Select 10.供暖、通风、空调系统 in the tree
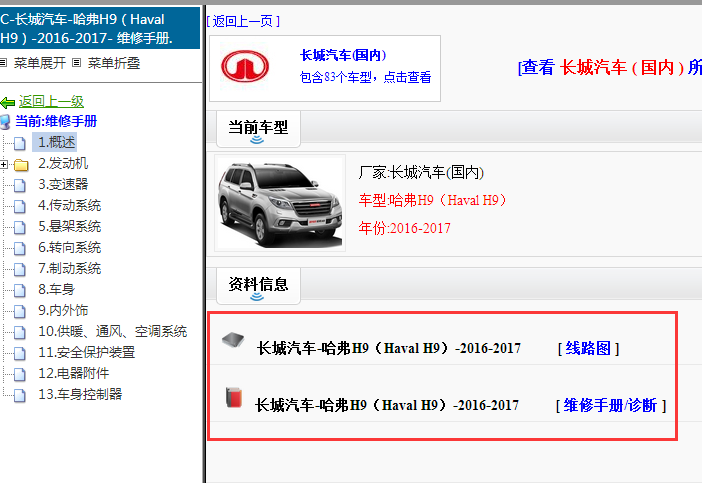 point(112,331)
